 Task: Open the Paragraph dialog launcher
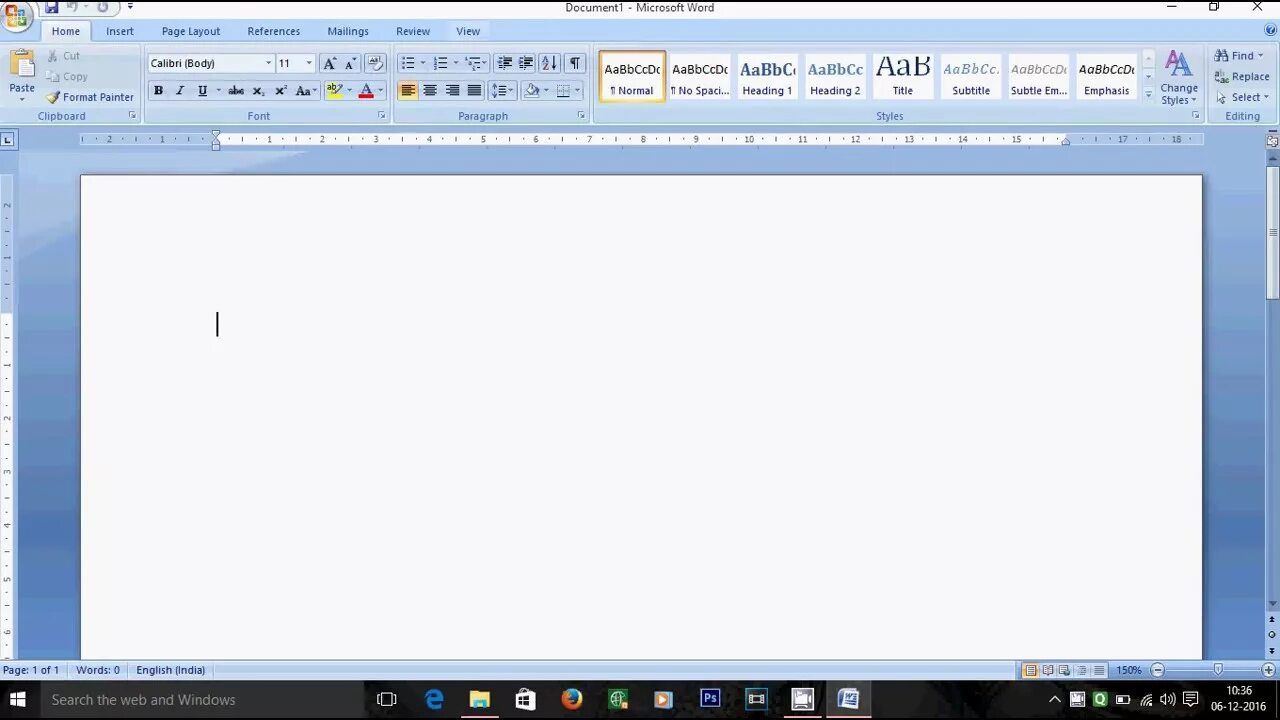tap(581, 116)
